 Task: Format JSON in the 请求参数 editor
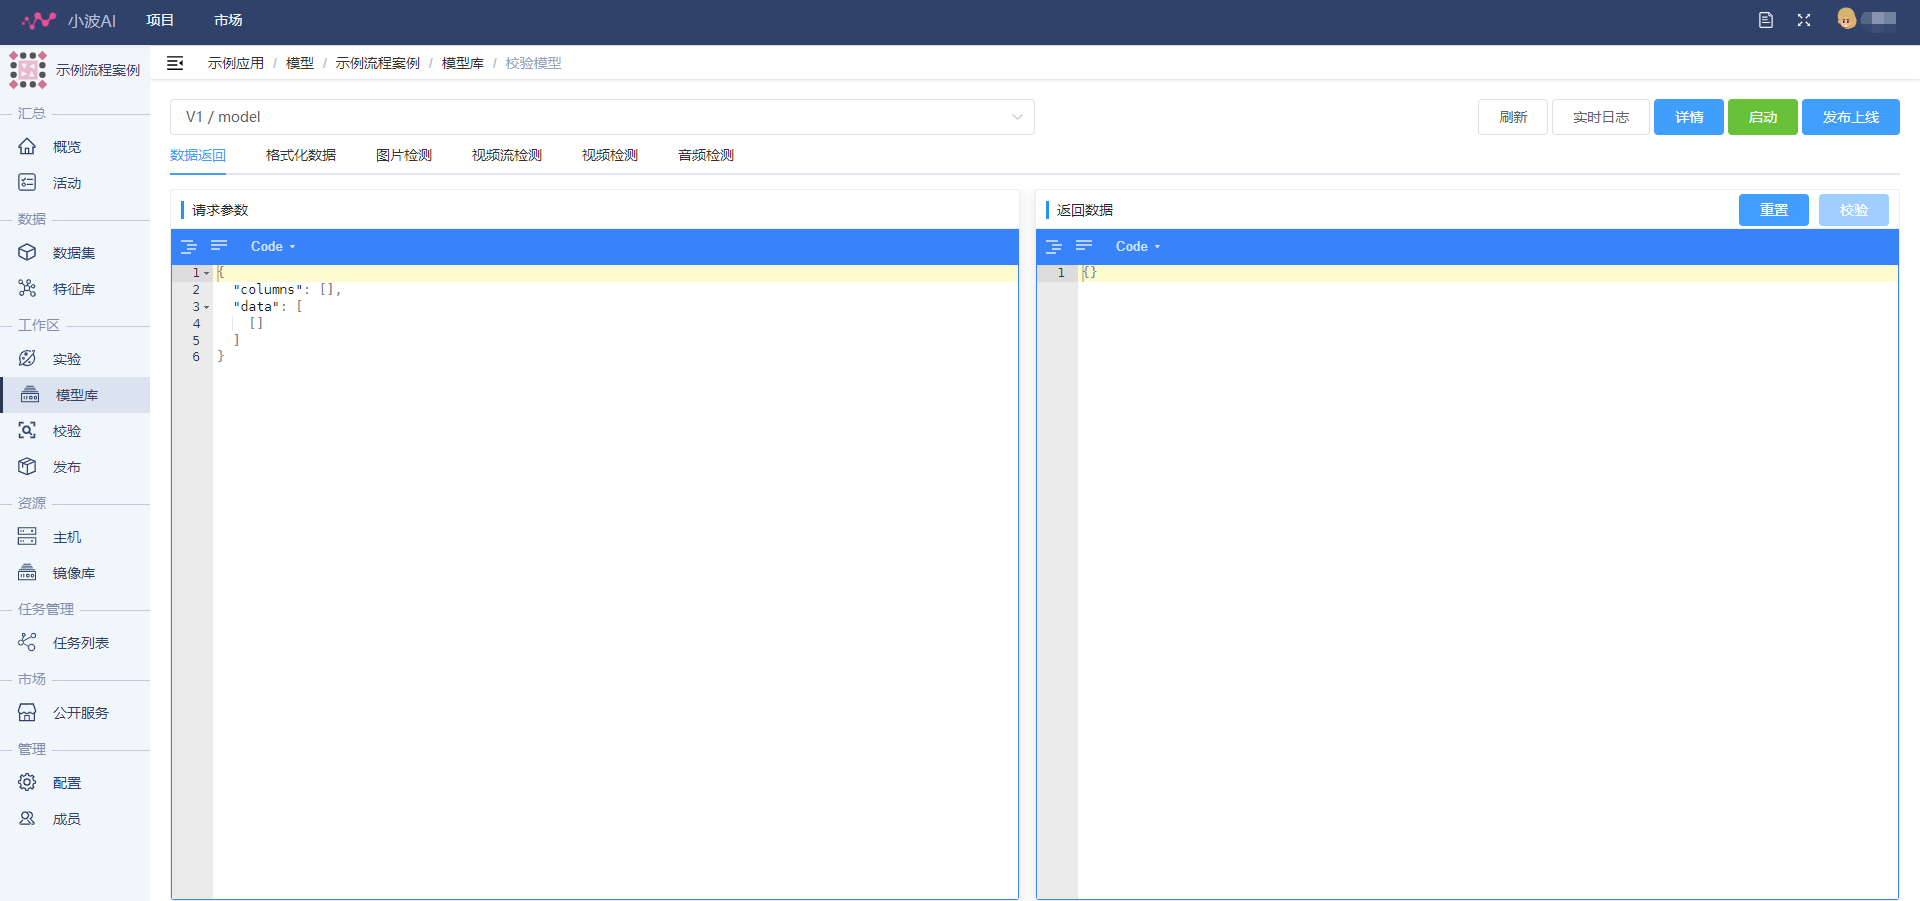click(189, 246)
